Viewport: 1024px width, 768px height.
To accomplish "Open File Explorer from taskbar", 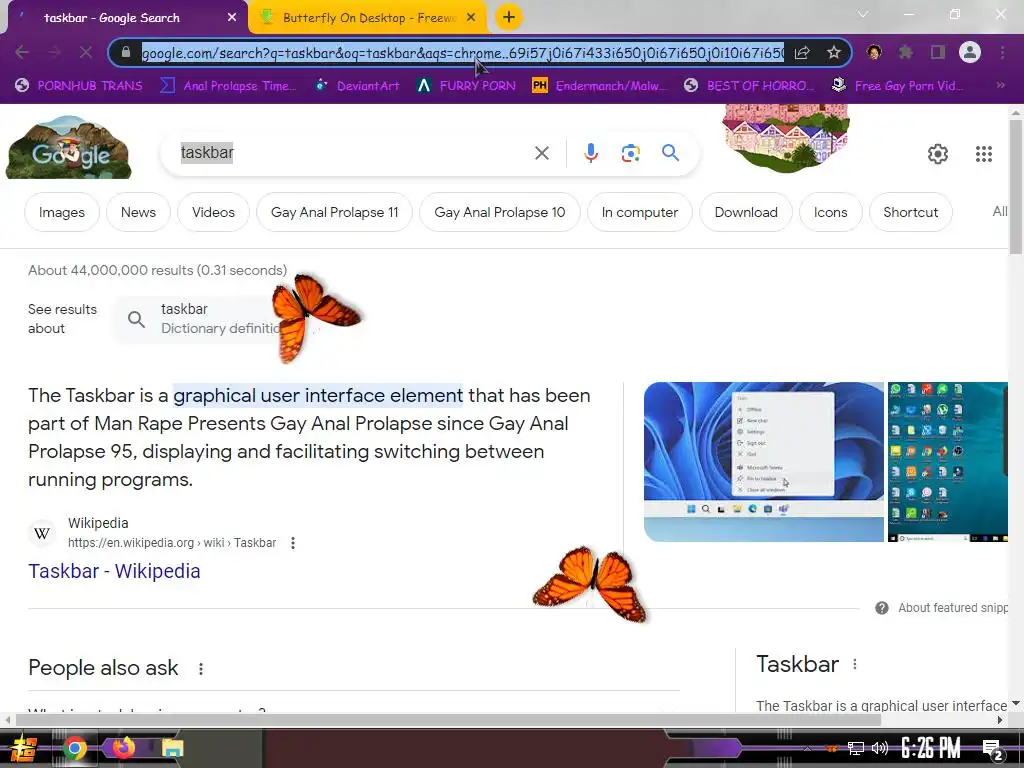I will [x=172, y=748].
